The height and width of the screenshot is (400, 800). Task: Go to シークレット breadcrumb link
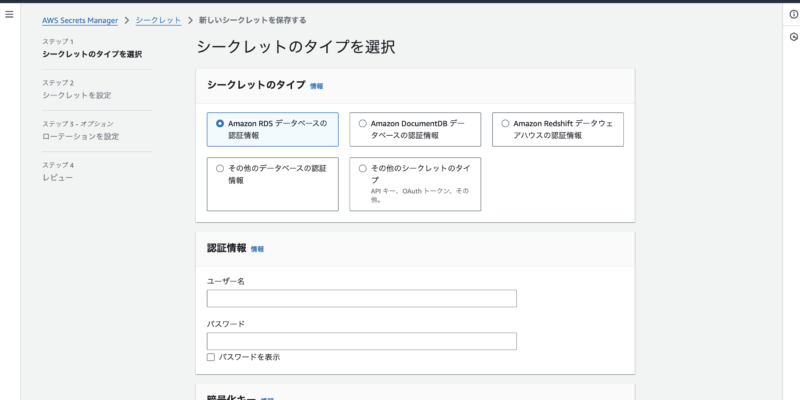[158, 20]
